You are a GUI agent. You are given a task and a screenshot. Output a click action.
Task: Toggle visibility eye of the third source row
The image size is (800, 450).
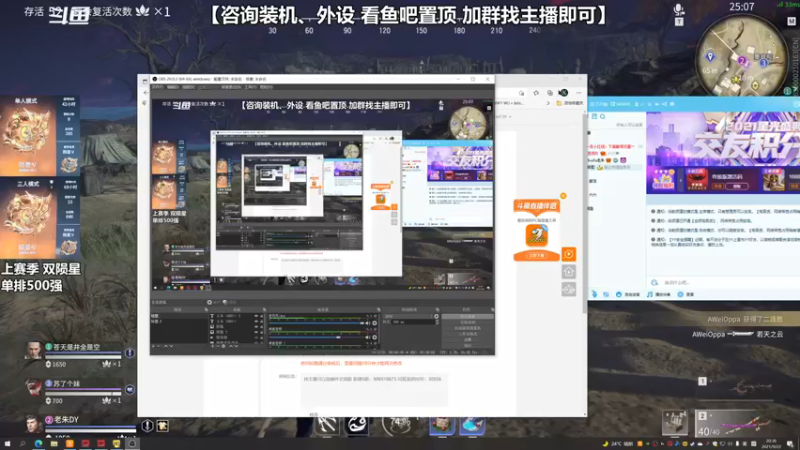(x=256, y=327)
